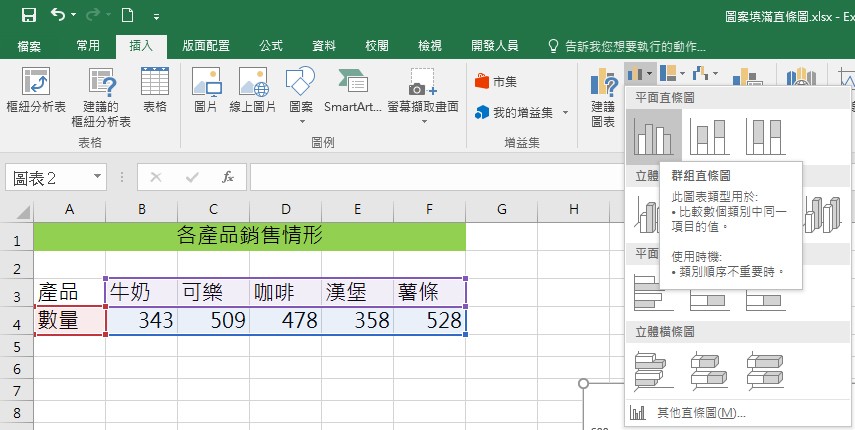The height and width of the screenshot is (430, 855).
Task: Switch to the 常用 tab
Action: [88, 46]
